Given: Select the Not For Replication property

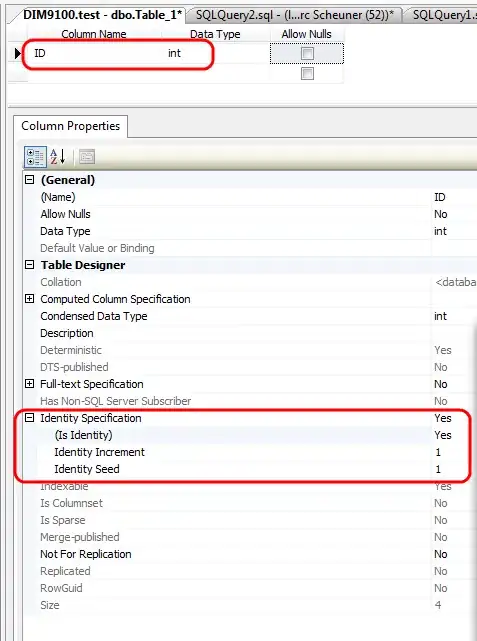Looking at the screenshot, I should [x=86, y=554].
